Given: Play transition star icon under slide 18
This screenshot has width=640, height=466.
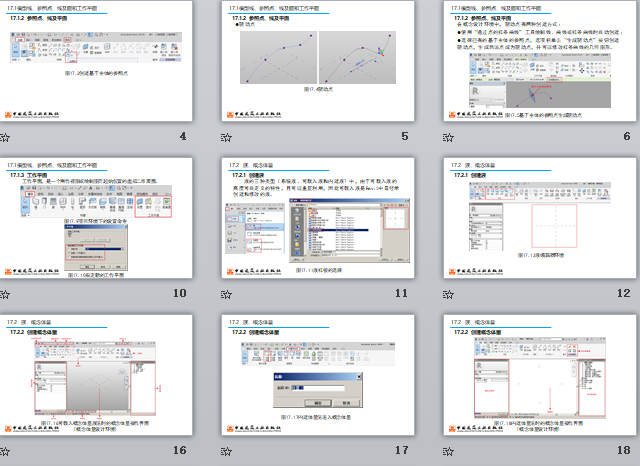Looking at the screenshot, I should point(448,451).
